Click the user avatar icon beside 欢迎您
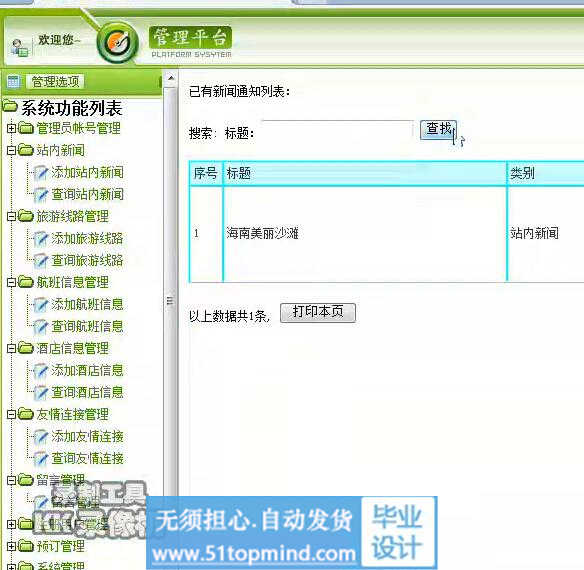Image resolution: width=584 pixels, height=570 pixels. tap(19, 47)
